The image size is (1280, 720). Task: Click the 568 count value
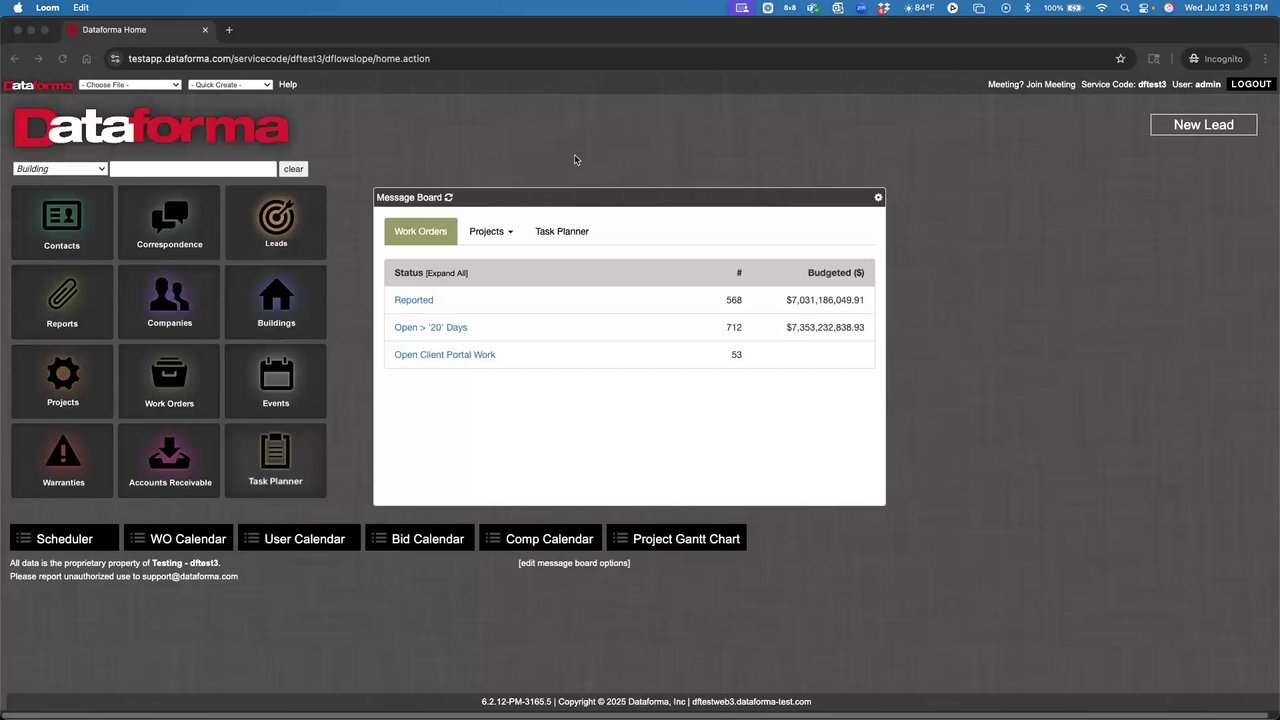(734, 300)
